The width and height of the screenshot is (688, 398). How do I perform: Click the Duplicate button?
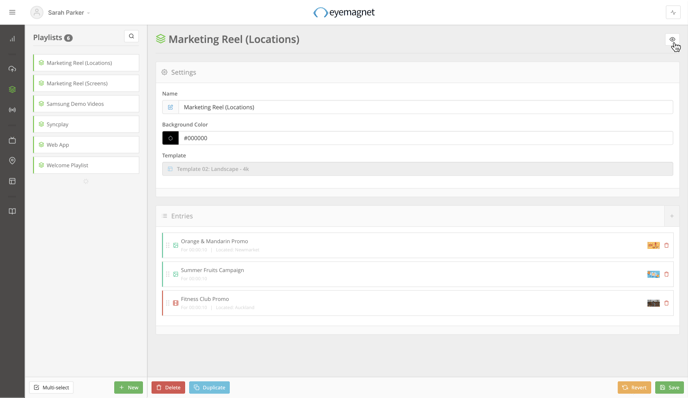209,387
